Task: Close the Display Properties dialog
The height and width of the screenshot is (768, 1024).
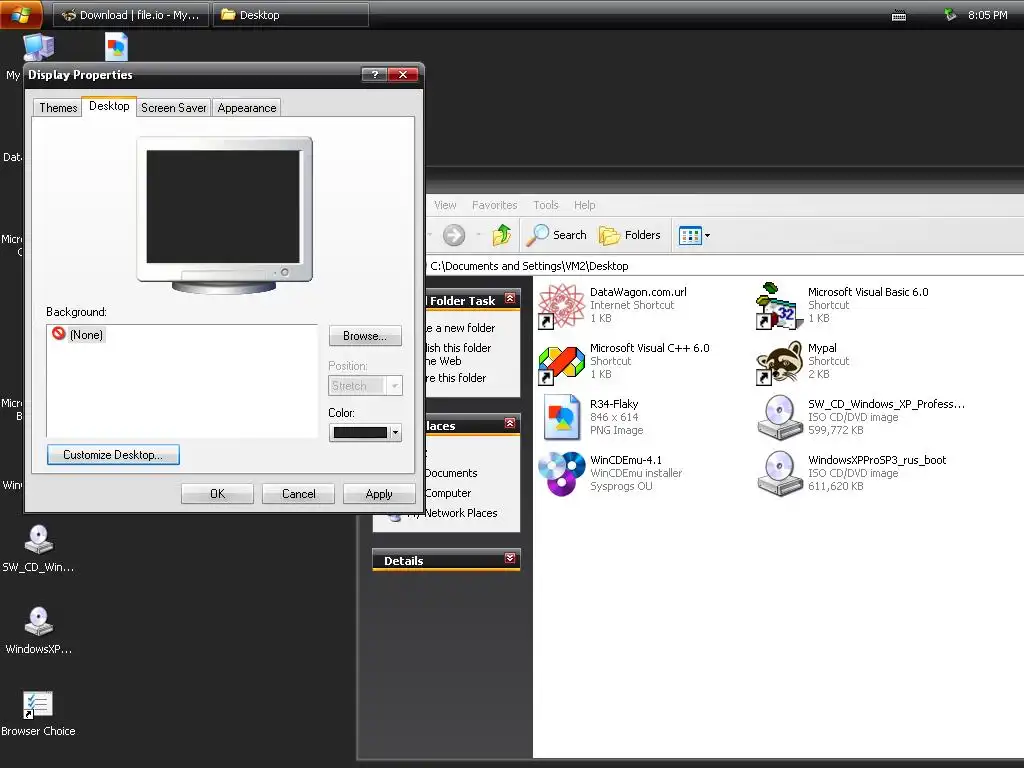Action: point(403,74)
